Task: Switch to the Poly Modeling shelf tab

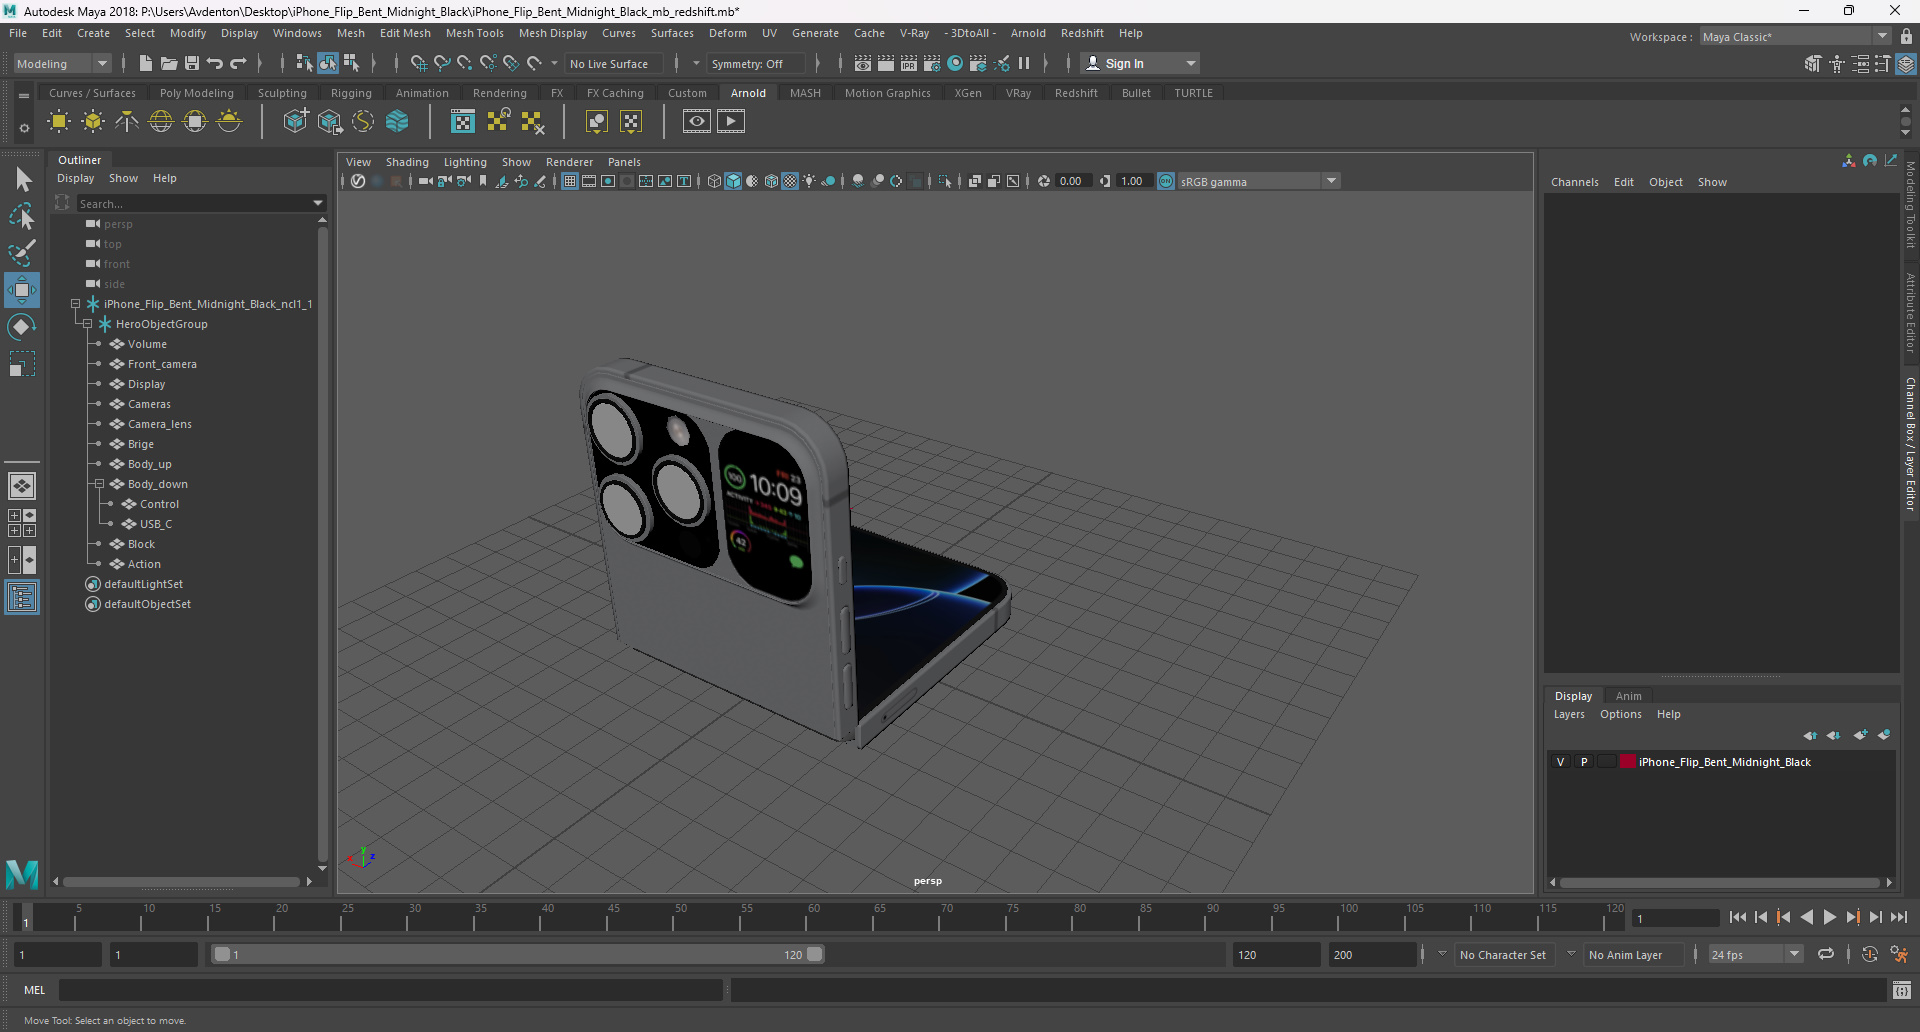Action: (197, 93)
